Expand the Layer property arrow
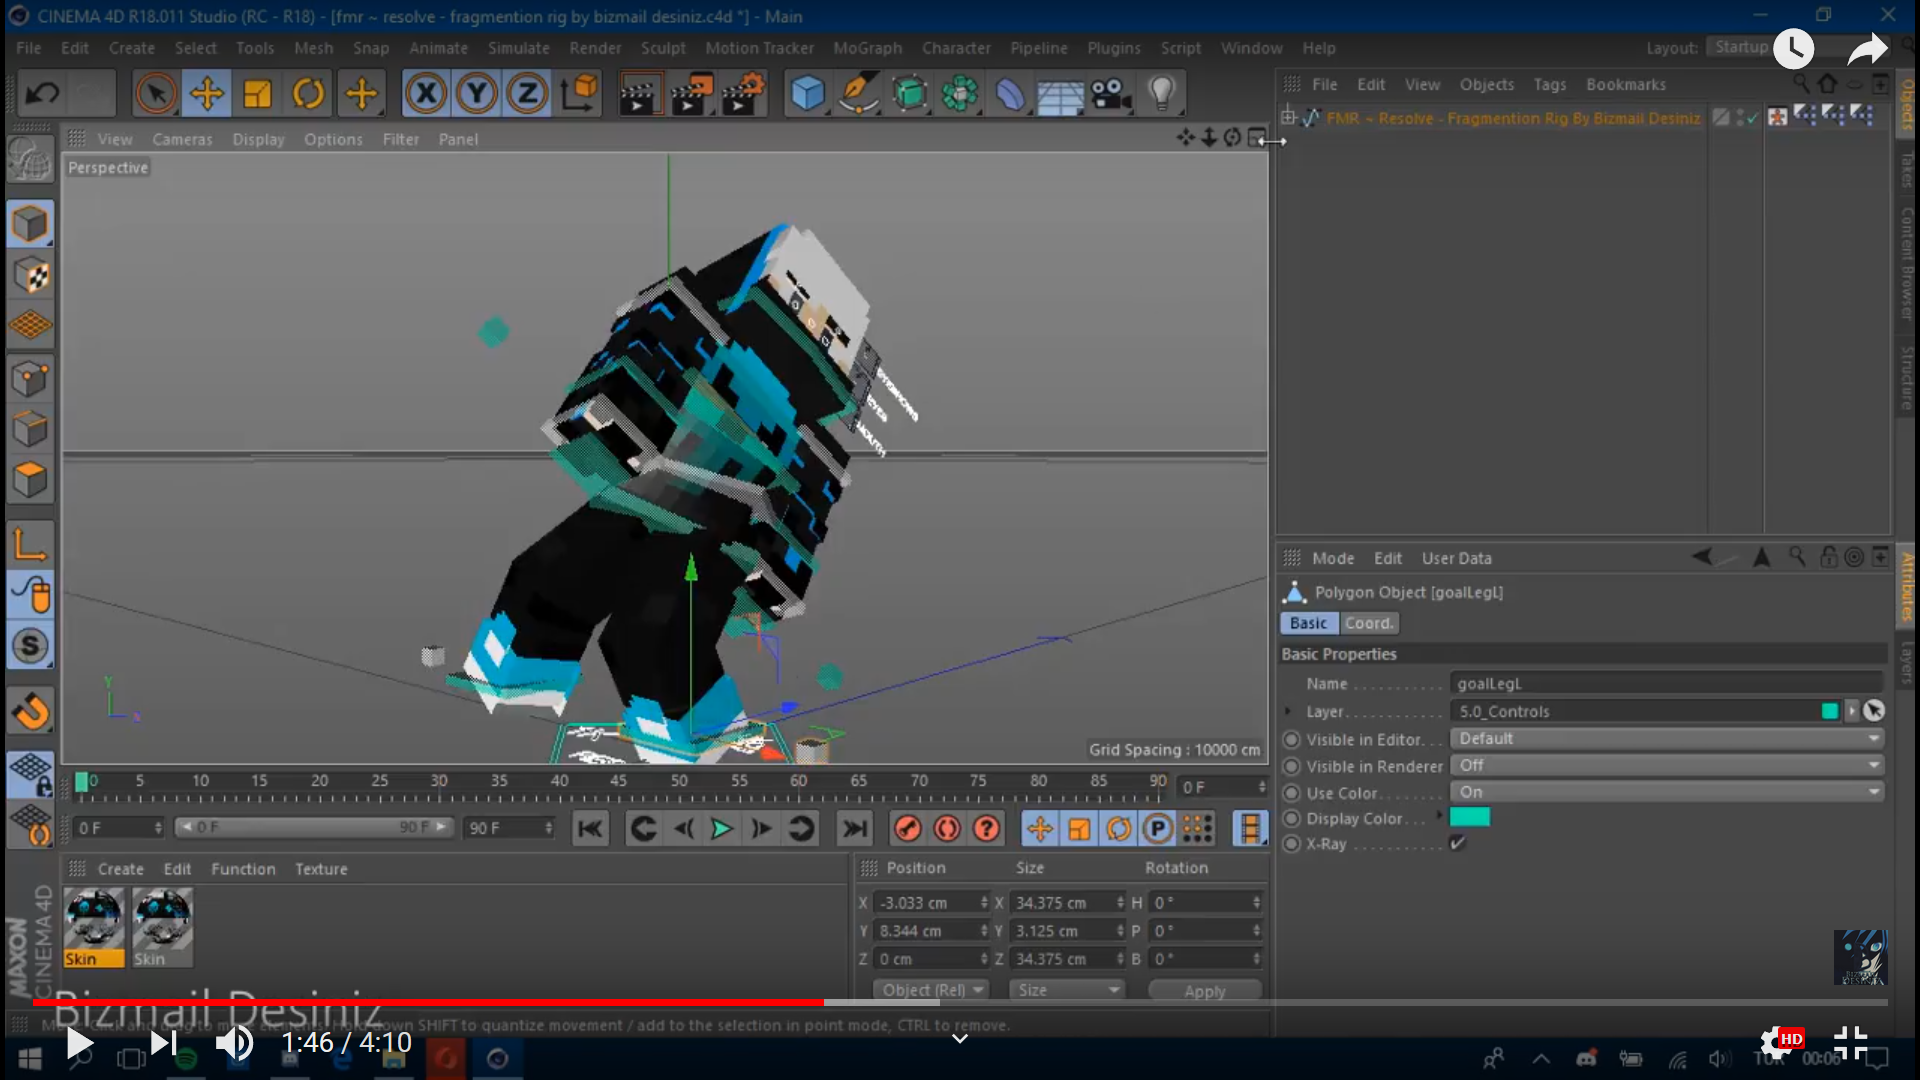1920x1080 pixels. 1288,711
